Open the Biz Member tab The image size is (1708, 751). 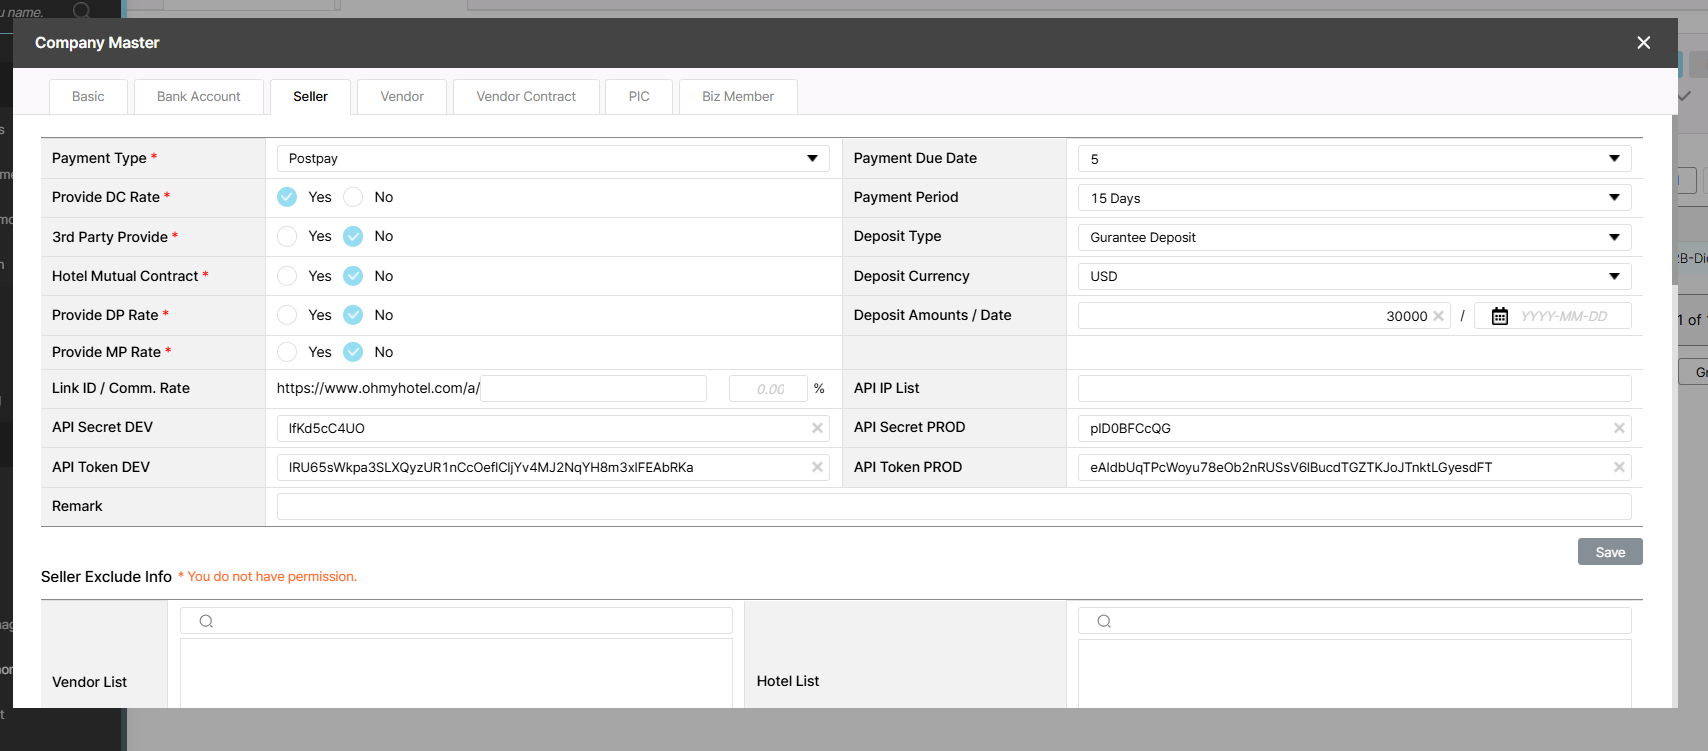coord(738,97)
